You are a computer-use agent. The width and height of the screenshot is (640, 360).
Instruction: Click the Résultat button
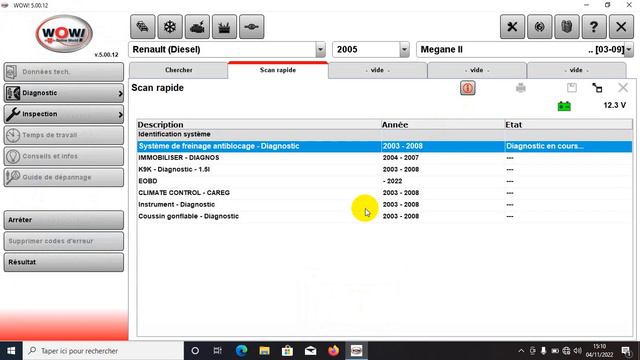coord(64,262)
